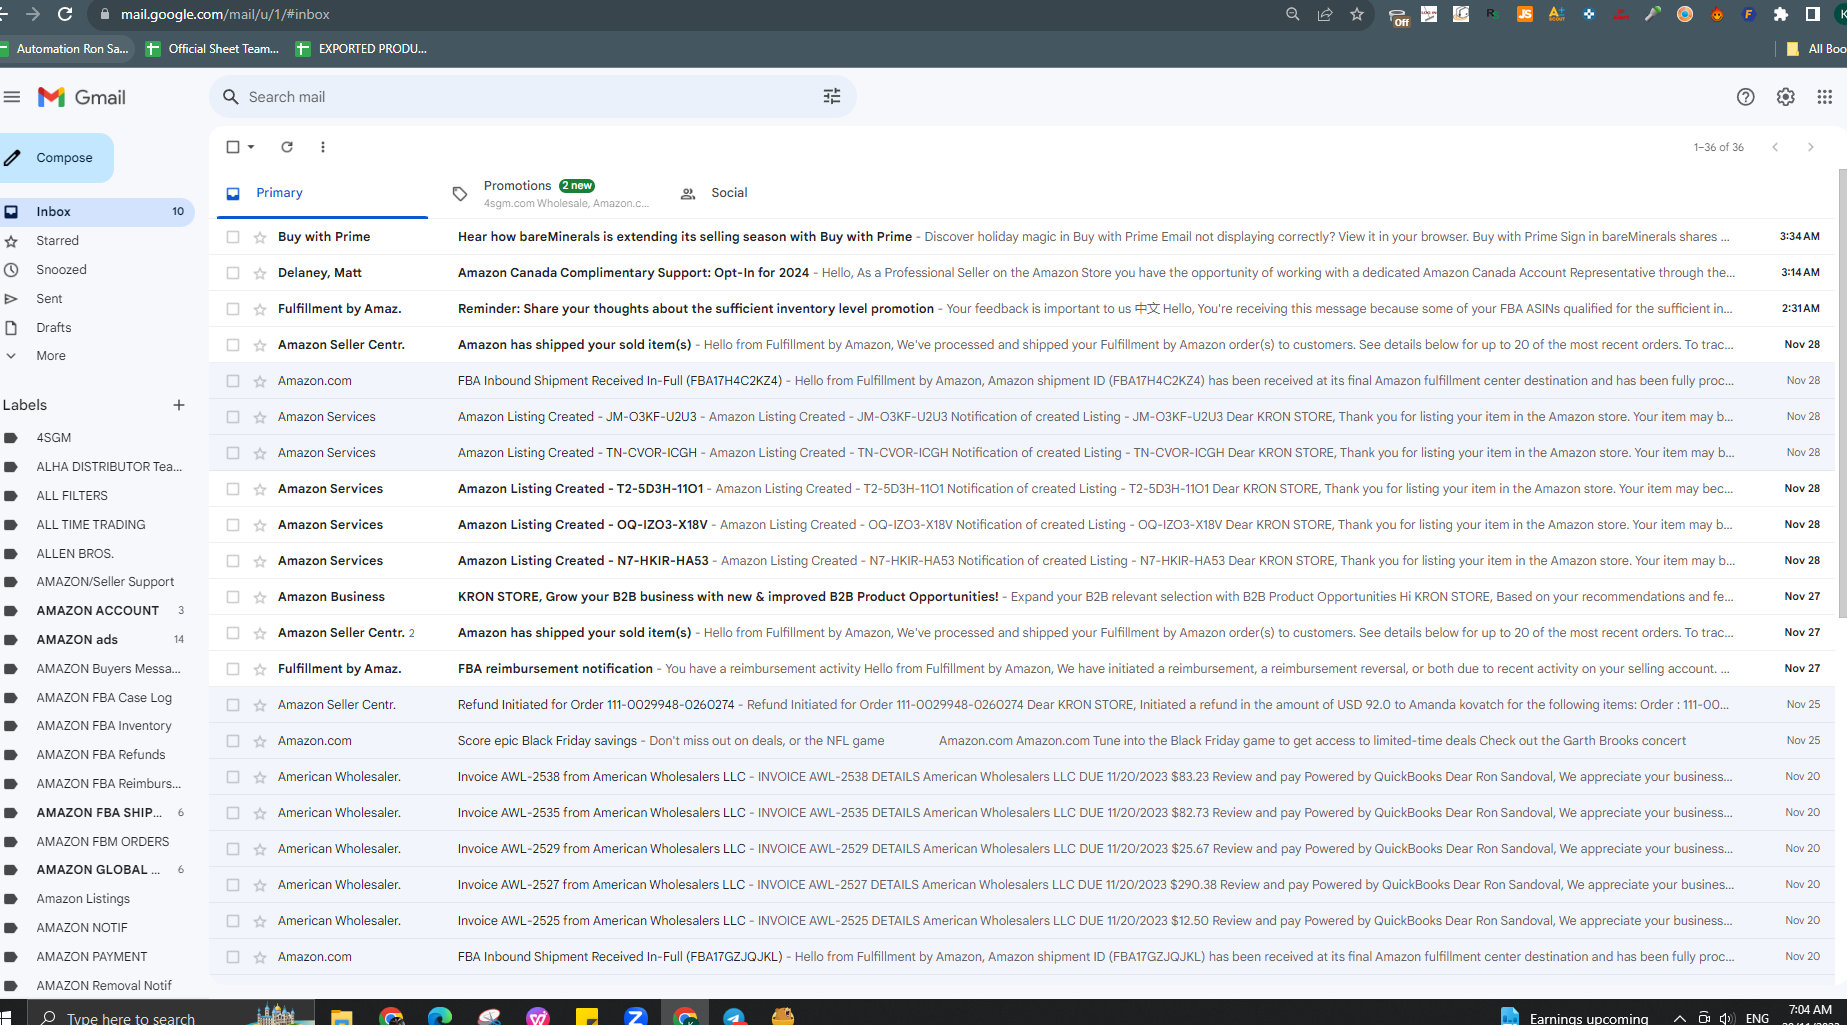Zoom the page using the magnifier icon
Screen dimensions: 1847x1025
(1293, 14)
